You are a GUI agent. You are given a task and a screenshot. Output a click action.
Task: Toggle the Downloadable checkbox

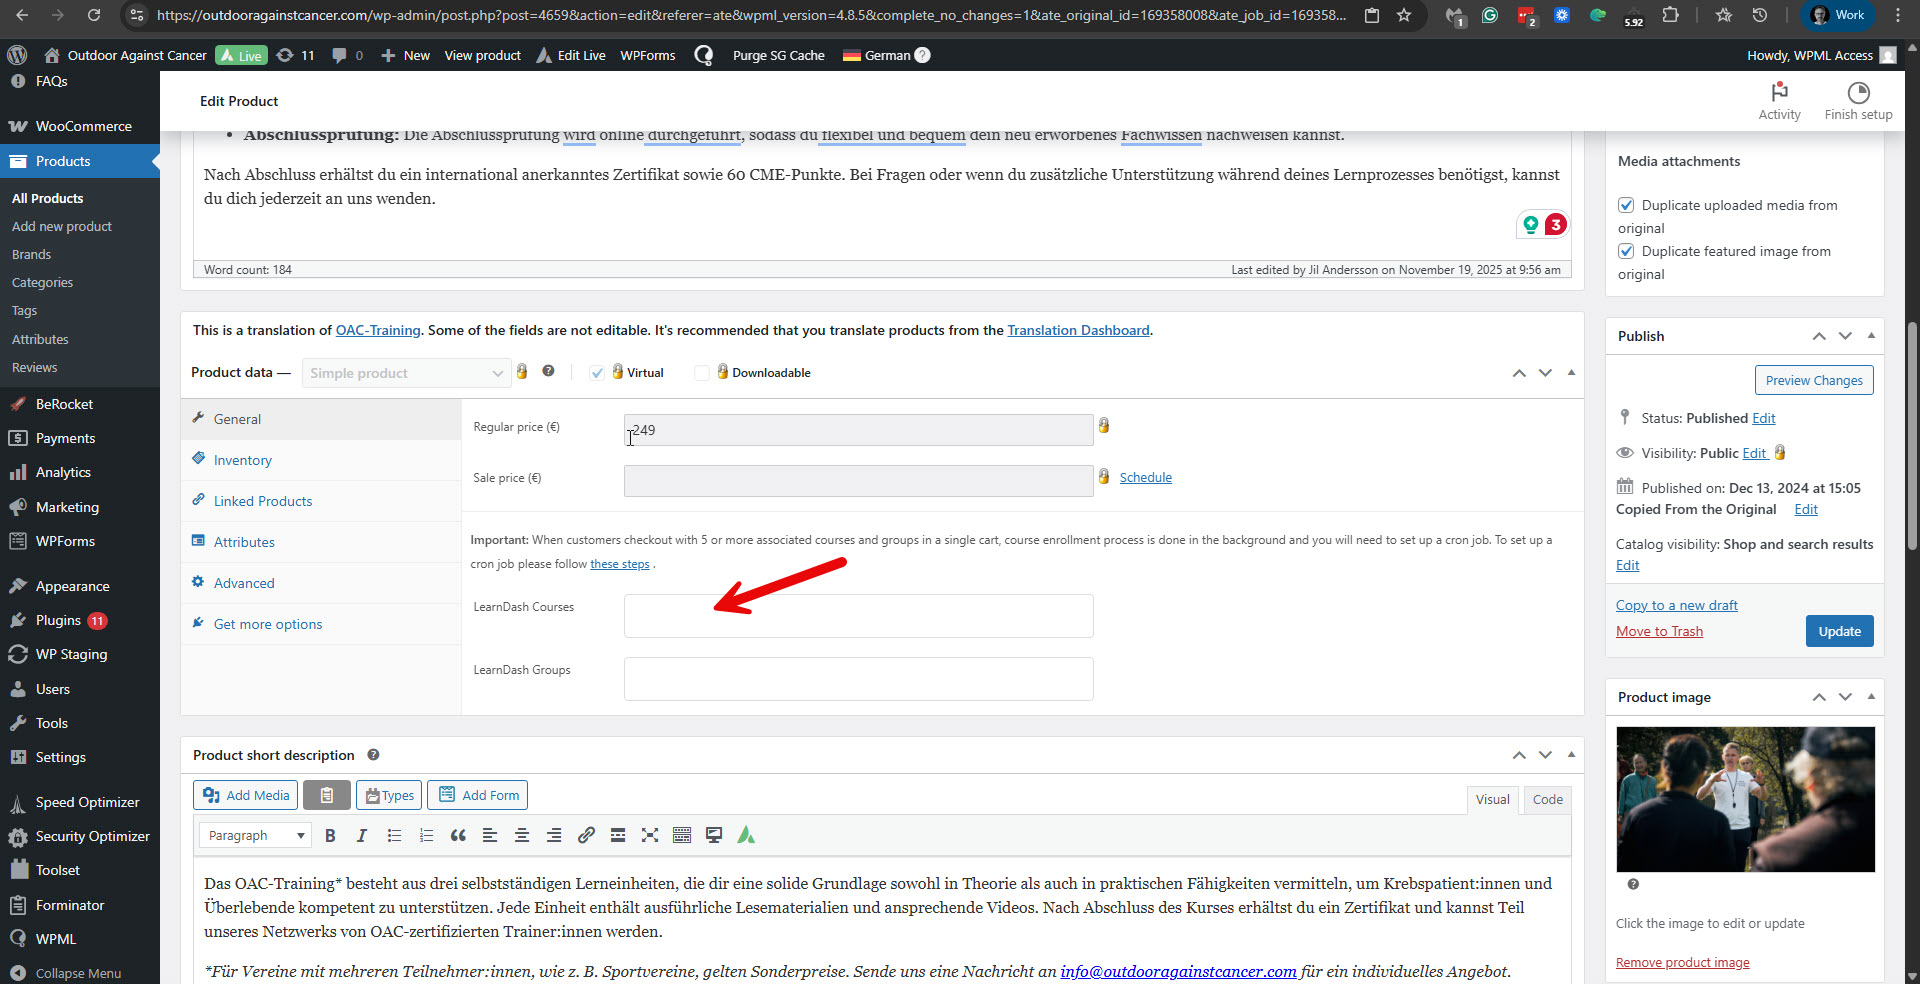coord(702,373)
